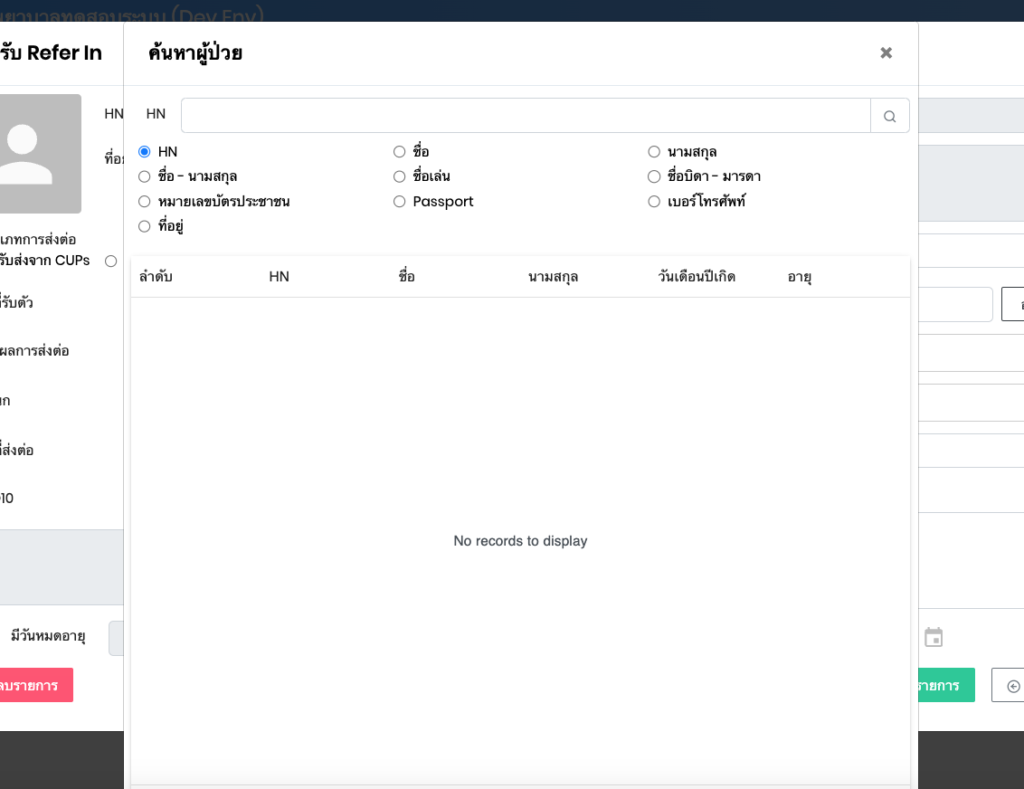Select the HN radio option
This screenshot has width=1024, height=789.
(x=144, y=152)
